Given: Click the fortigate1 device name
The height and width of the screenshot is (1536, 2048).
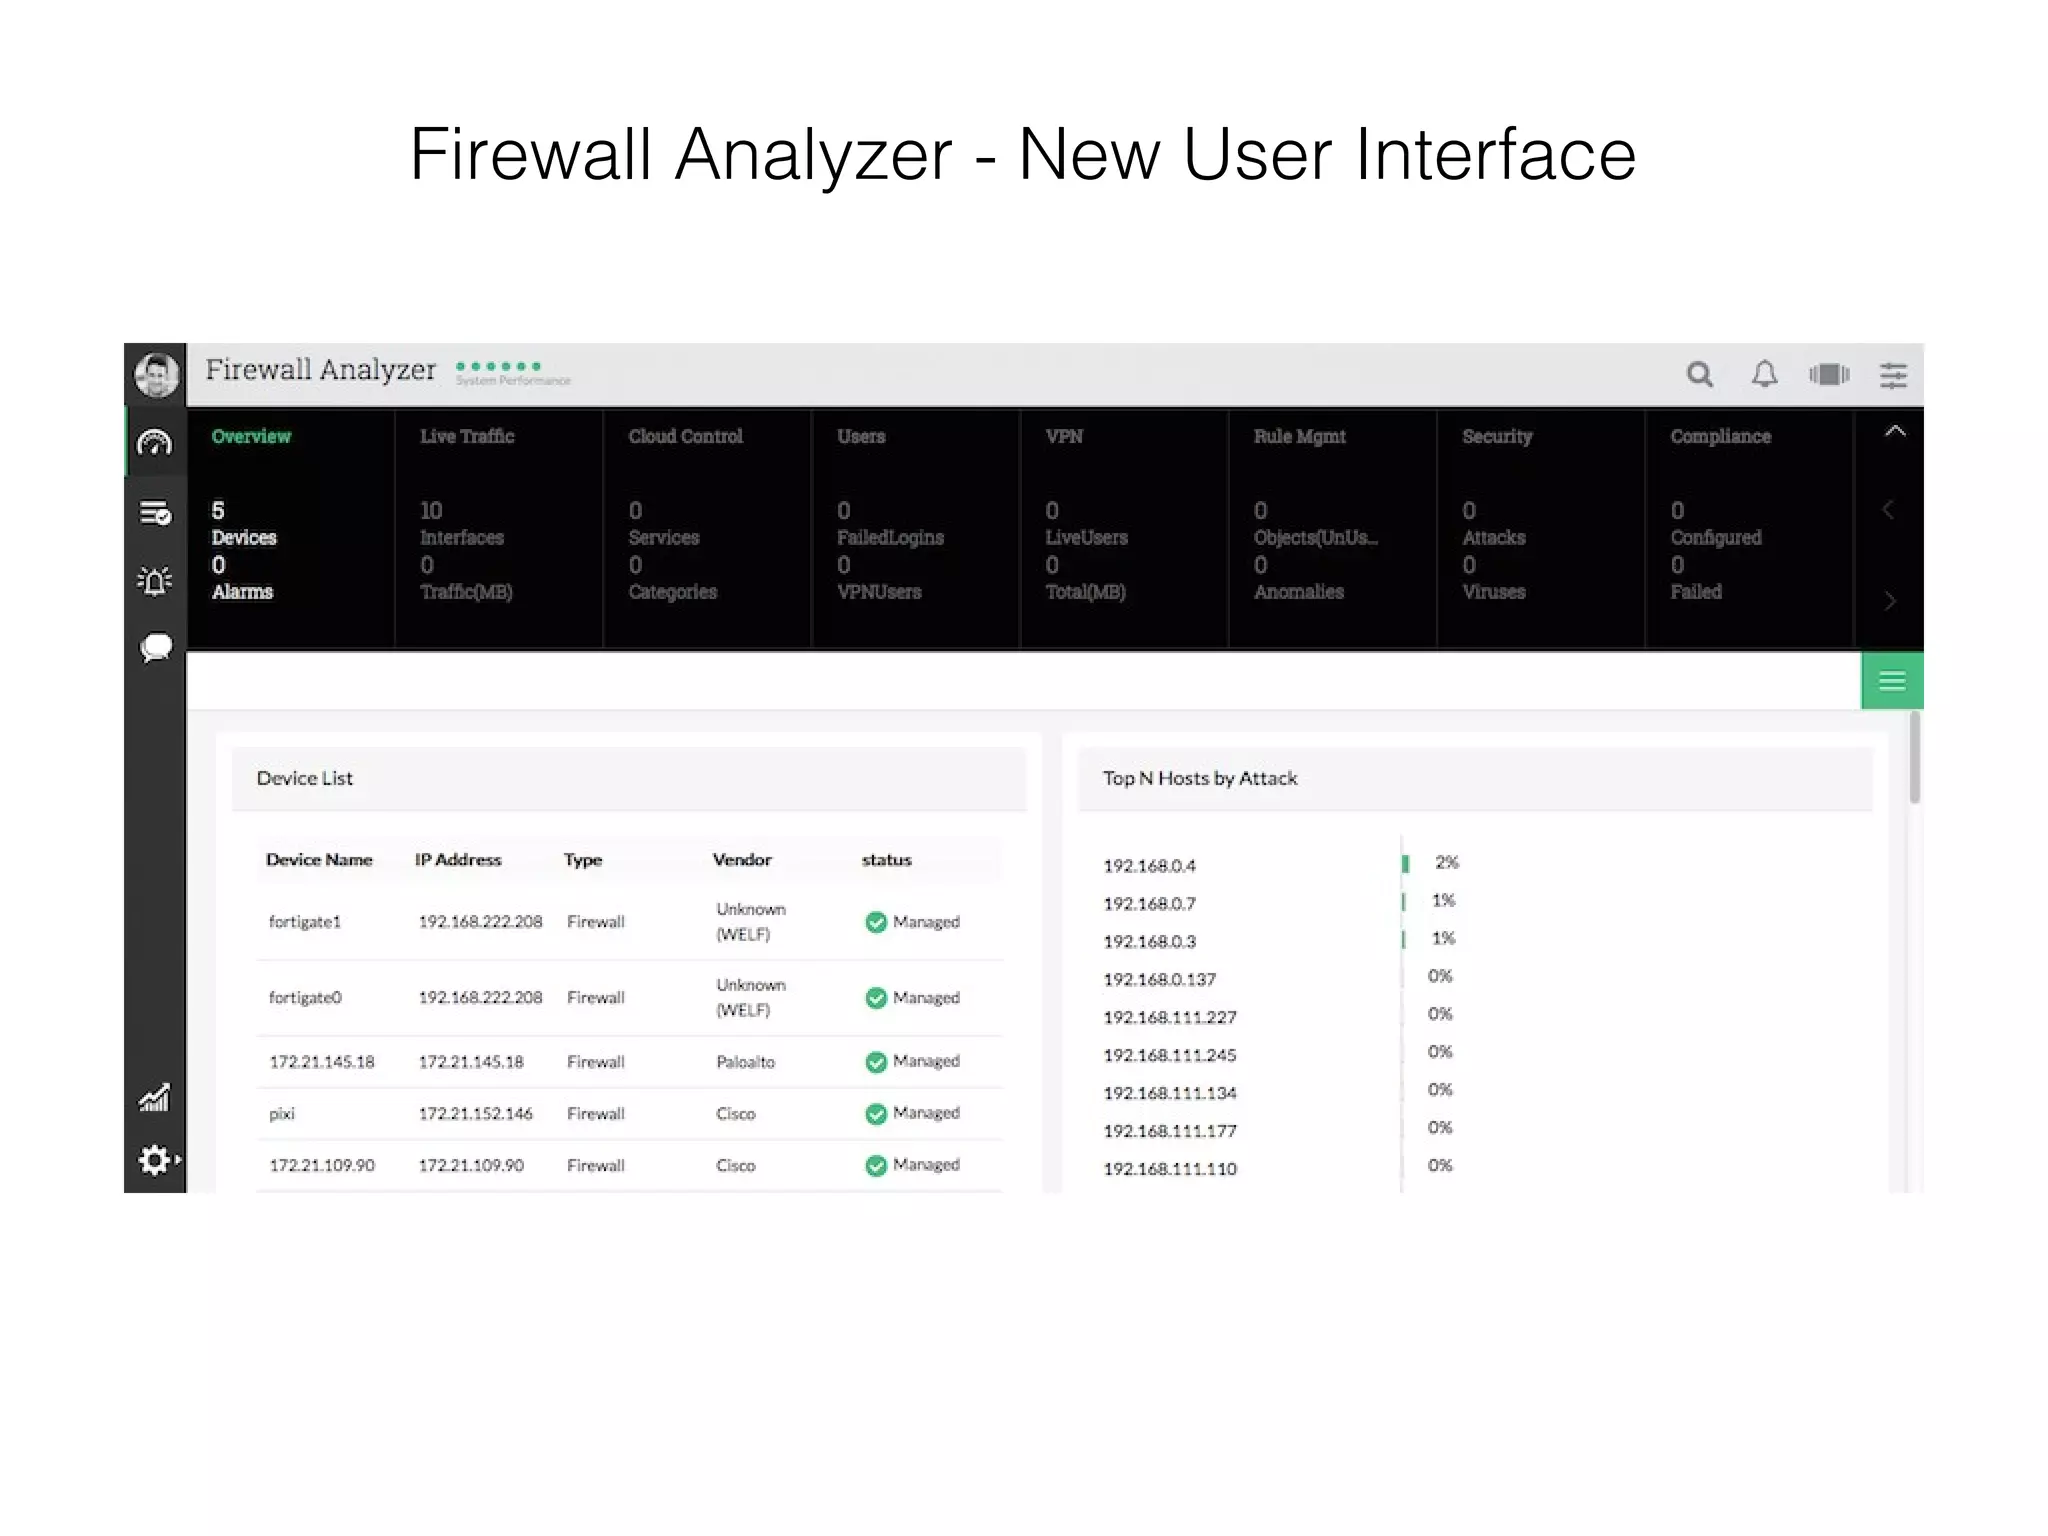Looking at the screenshot, I should pos(305,922).
